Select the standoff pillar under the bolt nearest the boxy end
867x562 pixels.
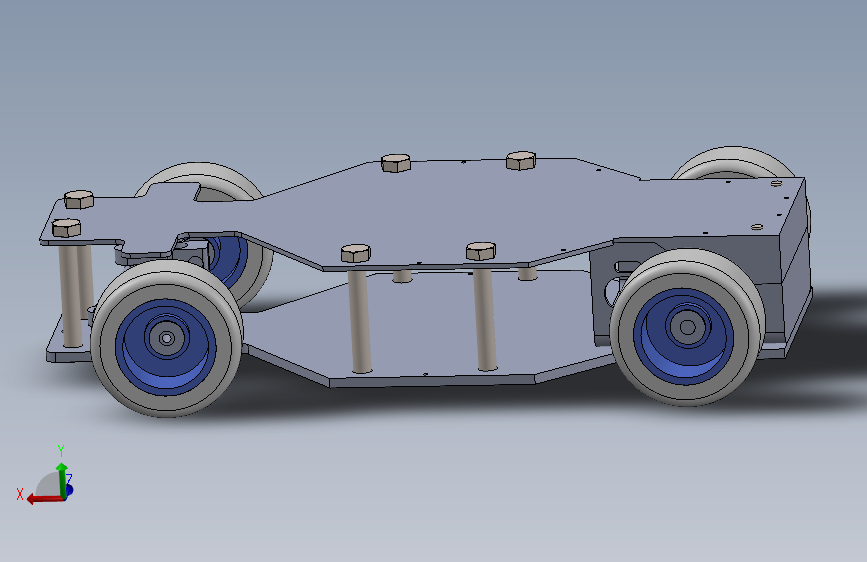(485, 314)
